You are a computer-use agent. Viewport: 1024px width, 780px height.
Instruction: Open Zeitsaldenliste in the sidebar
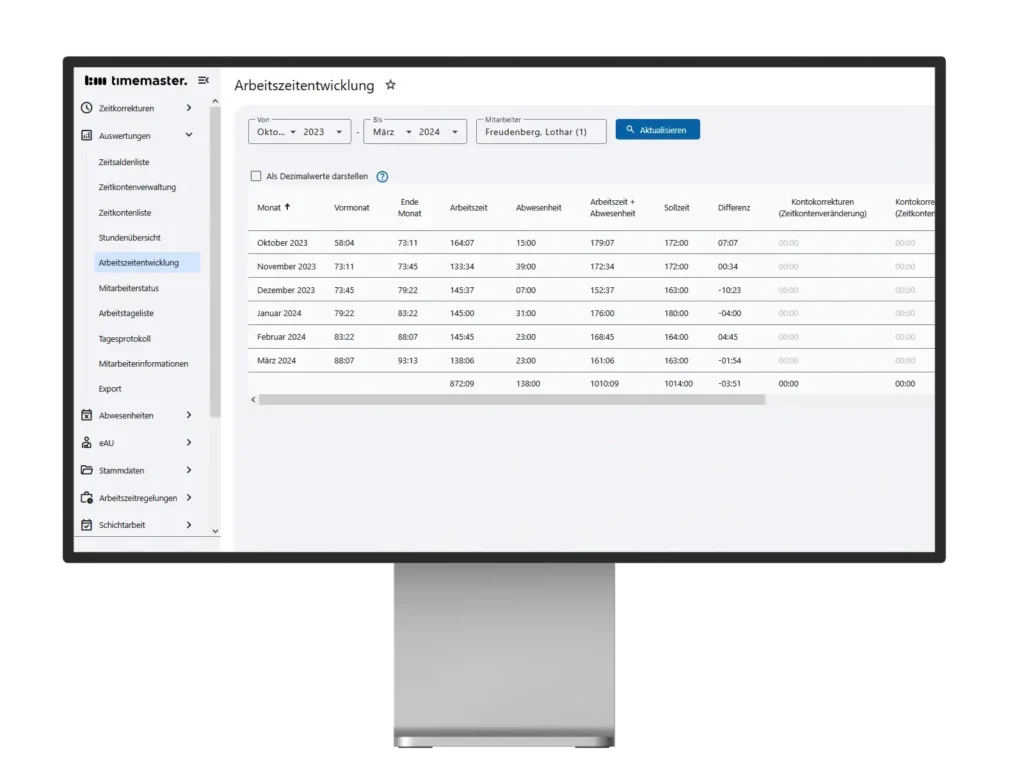[124, 162]
